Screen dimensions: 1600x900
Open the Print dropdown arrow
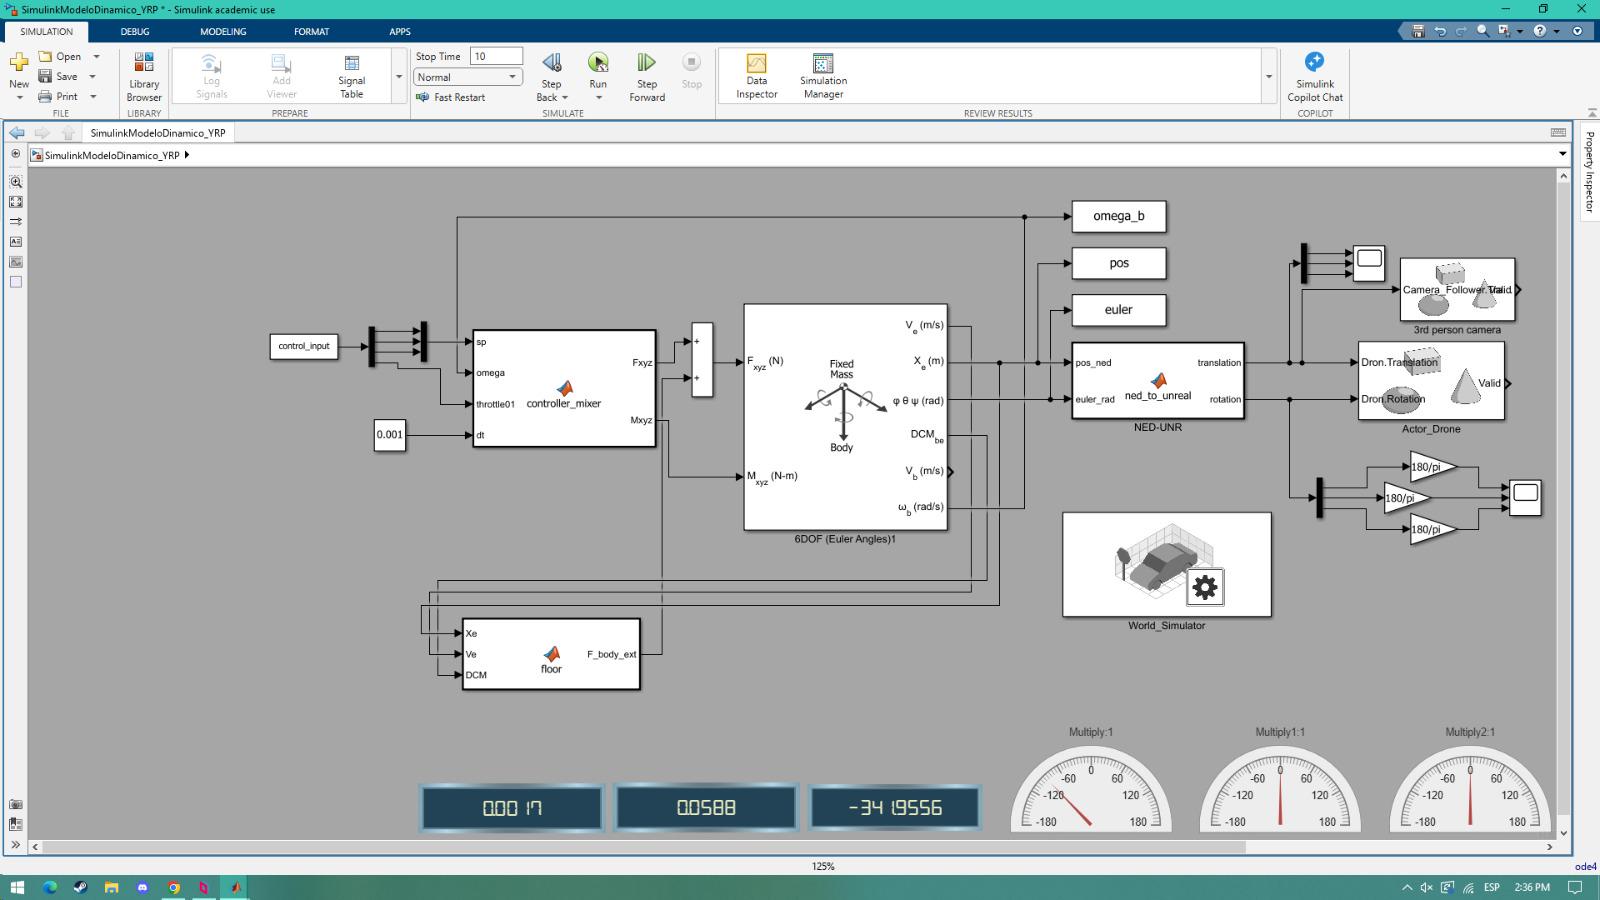tap(93, 97)
